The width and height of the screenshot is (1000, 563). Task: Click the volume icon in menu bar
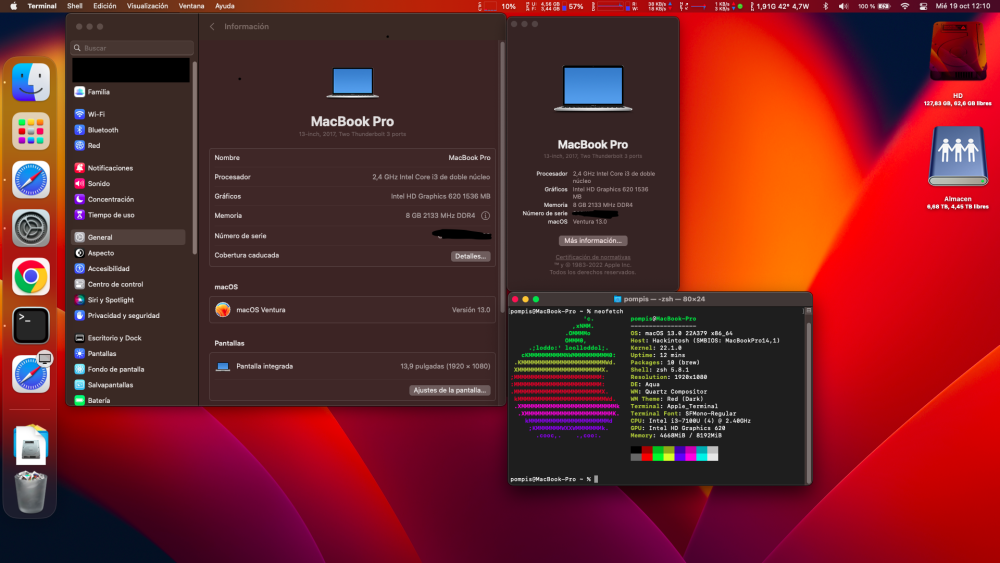point(843,6)
